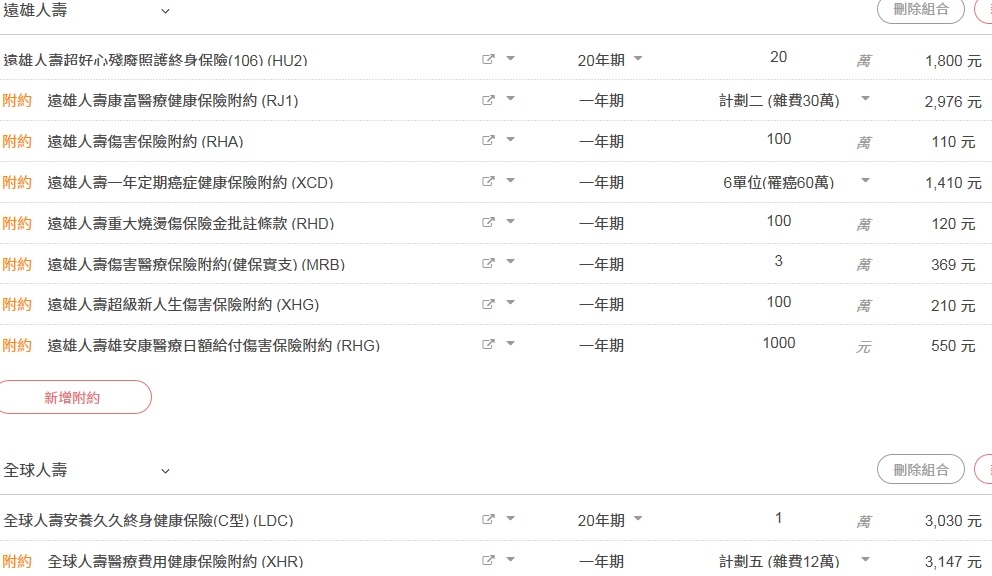The height and width of the screenshot is (576, 992).
Task: Open 遠雄人壽 company selector dropdown
Action: [87, 11]
